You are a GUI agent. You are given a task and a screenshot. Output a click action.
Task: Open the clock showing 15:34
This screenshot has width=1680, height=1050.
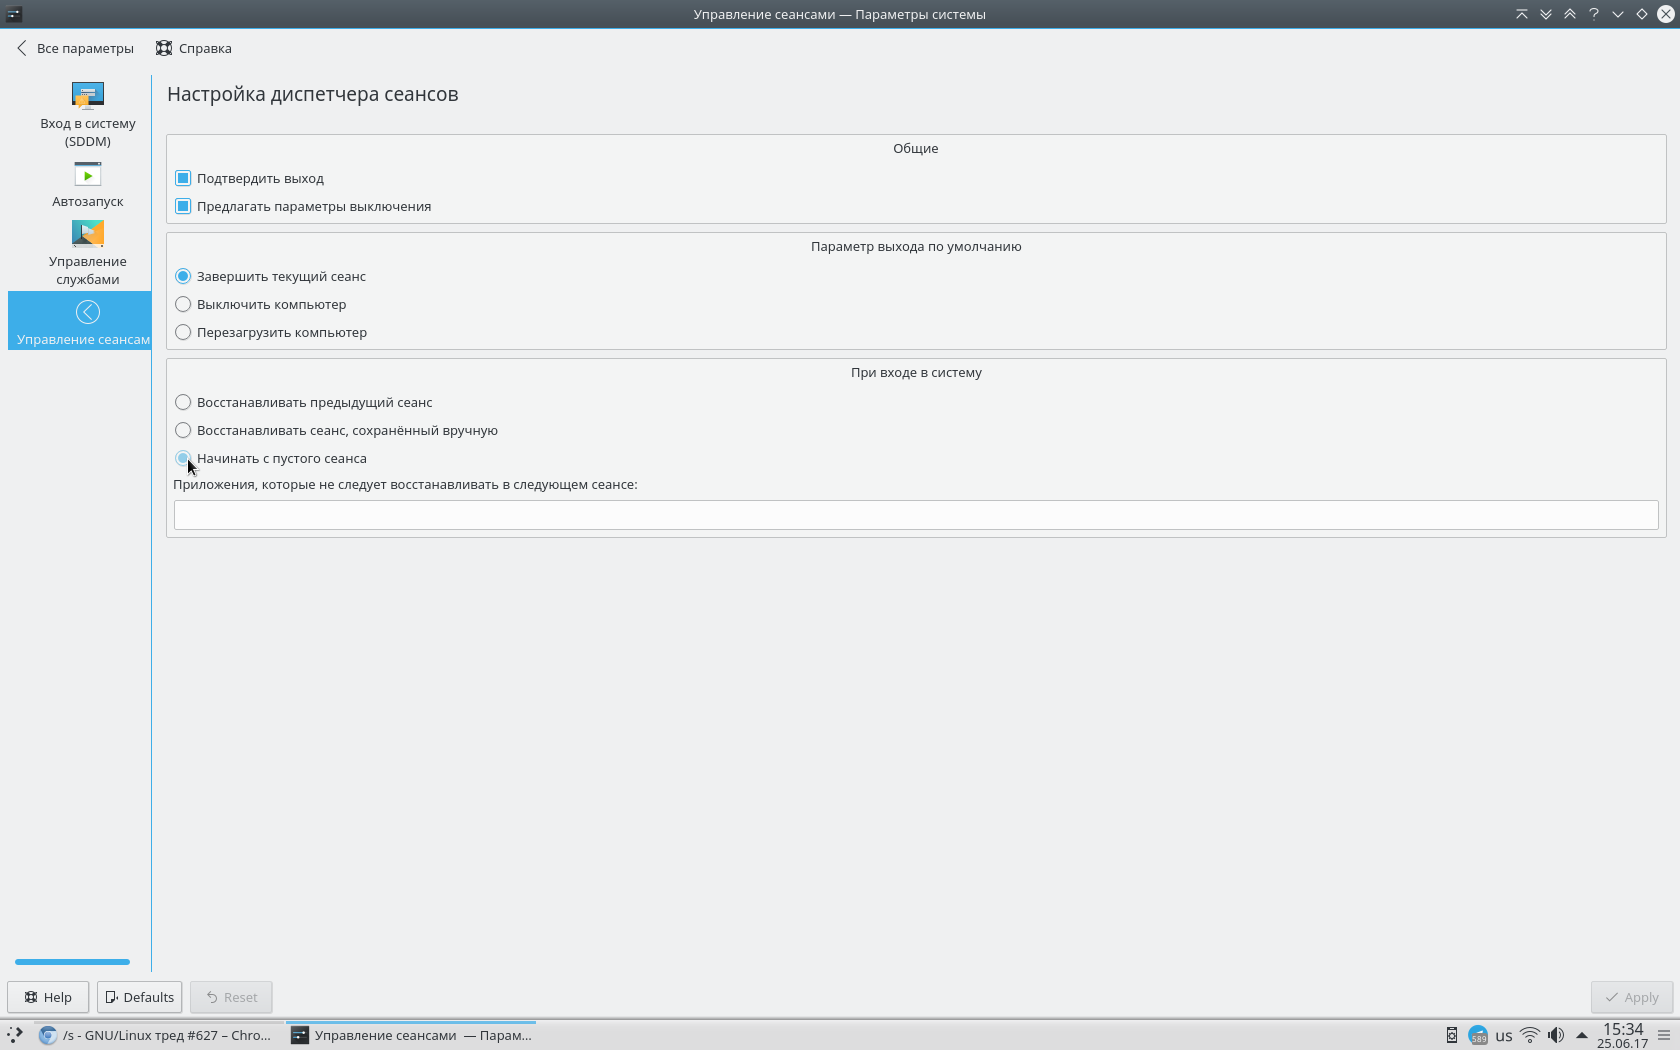pyautogui.click(x=1622, y=1035)
